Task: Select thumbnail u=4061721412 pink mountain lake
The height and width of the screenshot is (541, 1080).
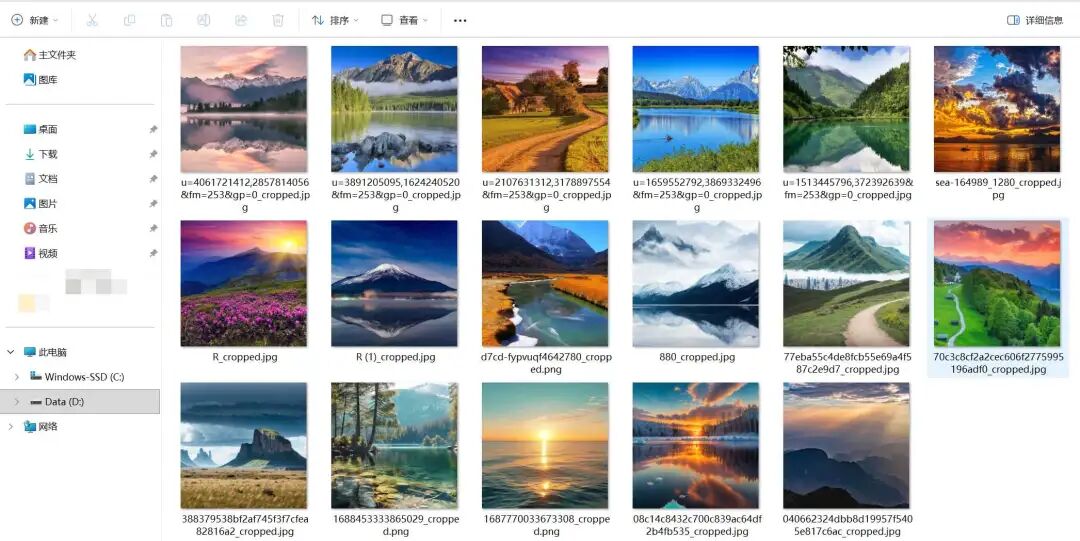Action: [244, 109]
